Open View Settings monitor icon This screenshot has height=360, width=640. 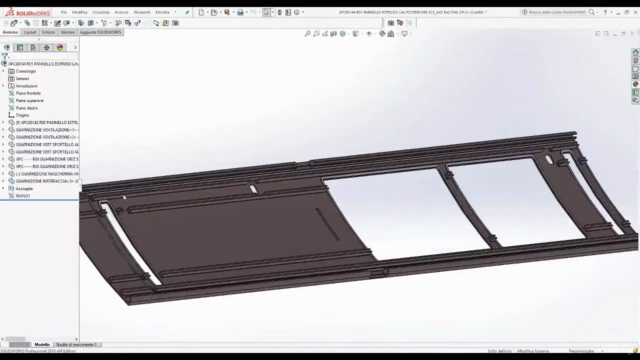404,34
